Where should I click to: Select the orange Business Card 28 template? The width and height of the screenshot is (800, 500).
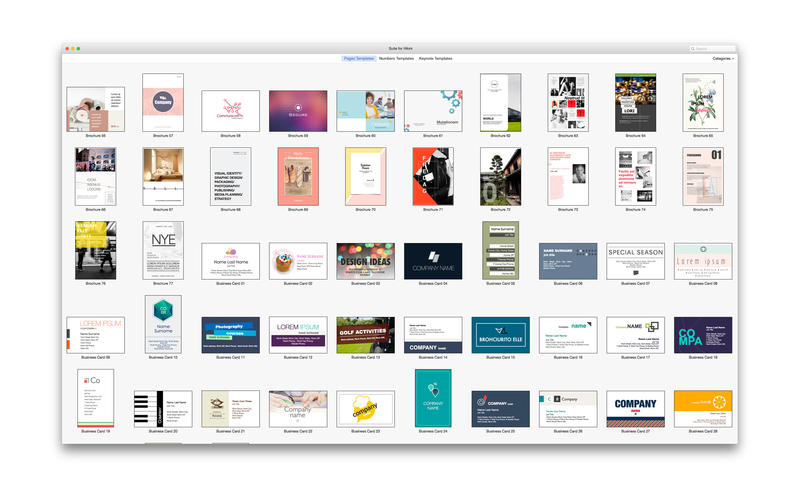[x=703, y=409]
